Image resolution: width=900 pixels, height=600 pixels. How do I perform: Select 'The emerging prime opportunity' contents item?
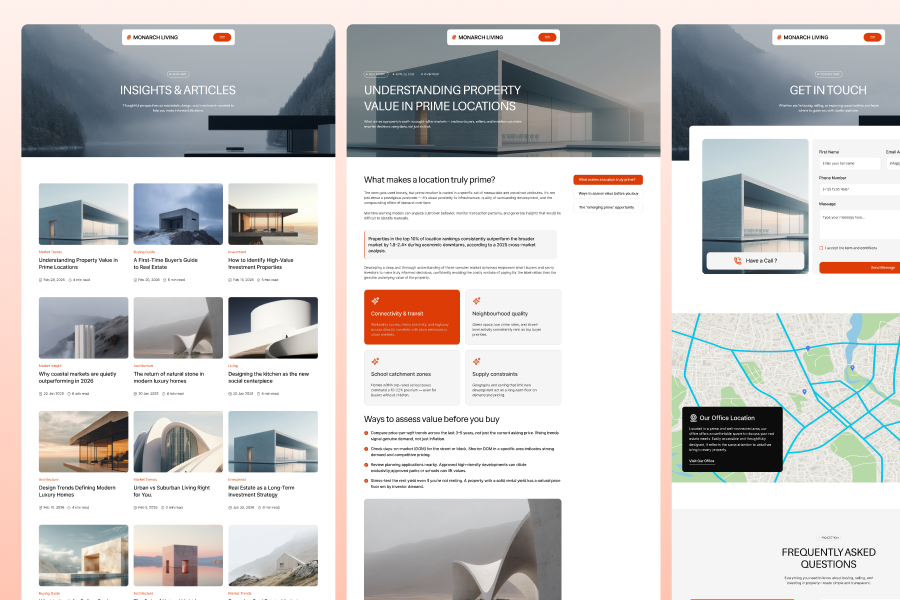pos(608,207)
